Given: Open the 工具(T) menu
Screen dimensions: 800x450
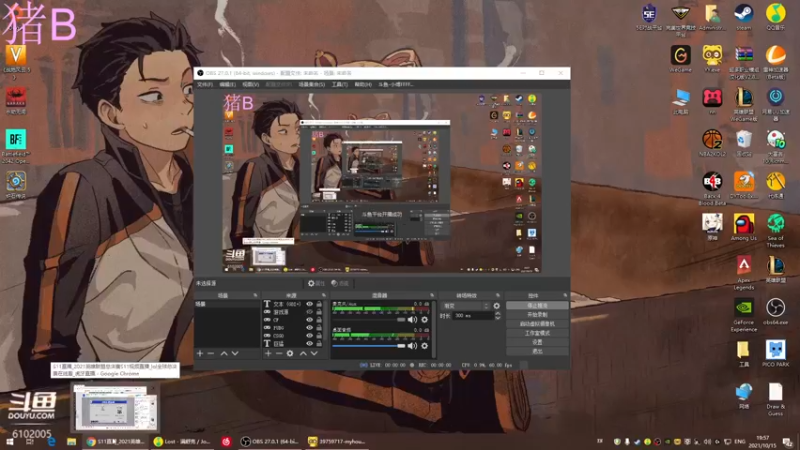Looking at the screenshot, I should pyautogui.click(x=340, y=84).
